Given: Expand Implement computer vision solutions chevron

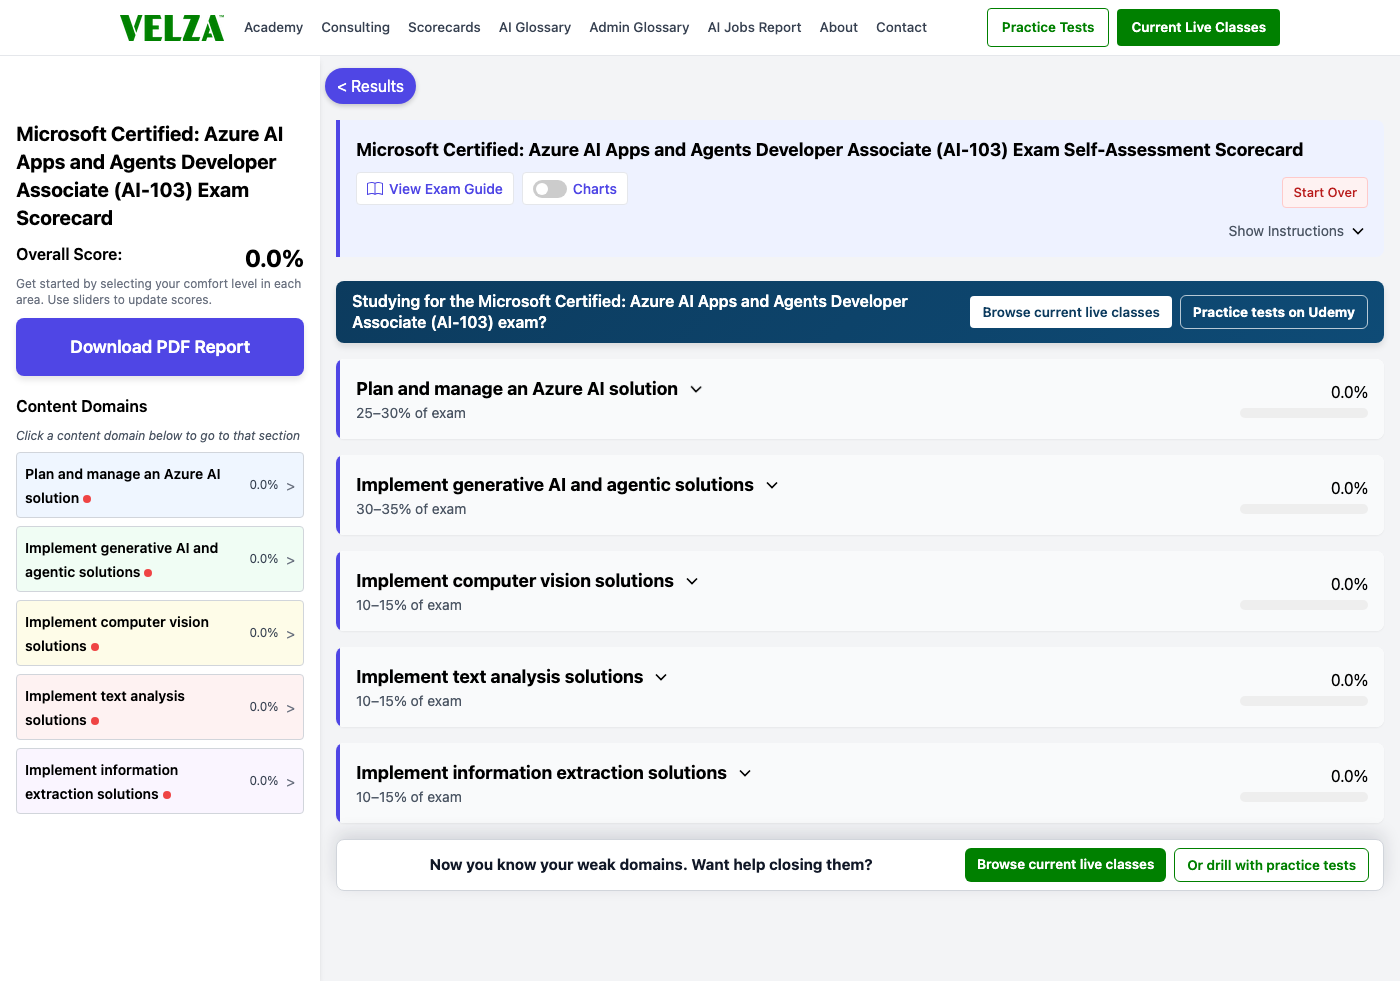Looking at the screenshot, I should [x=692, y=581].
